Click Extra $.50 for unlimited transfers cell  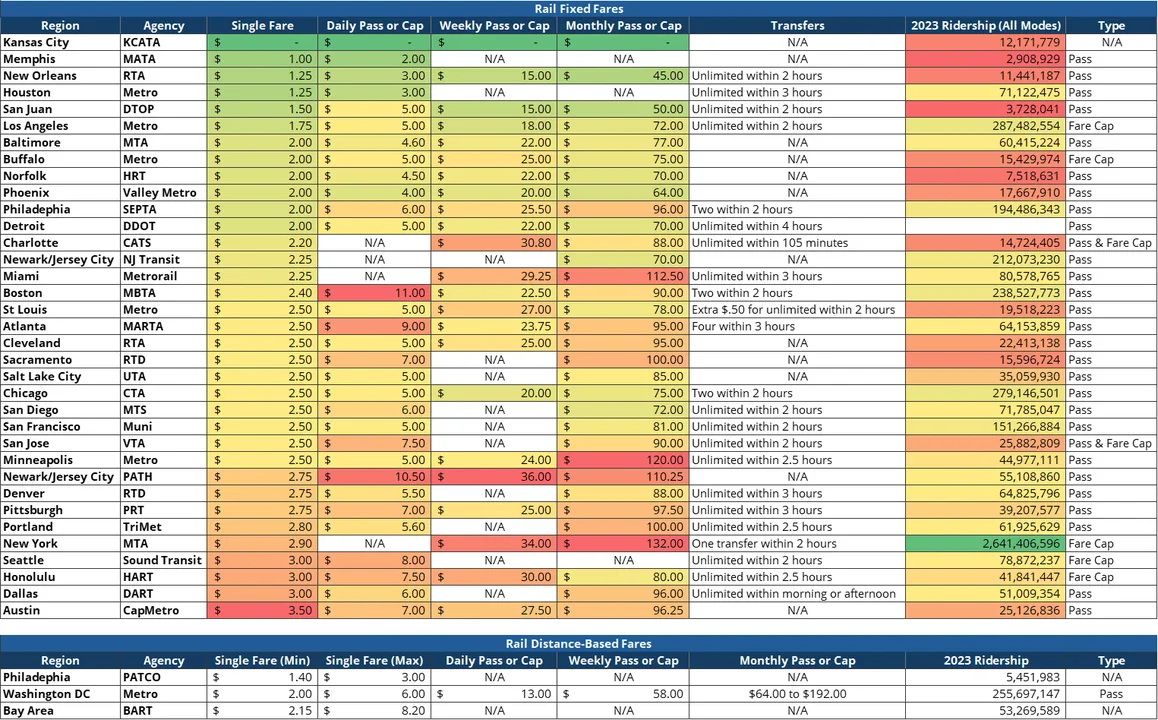tap(797, 309)
